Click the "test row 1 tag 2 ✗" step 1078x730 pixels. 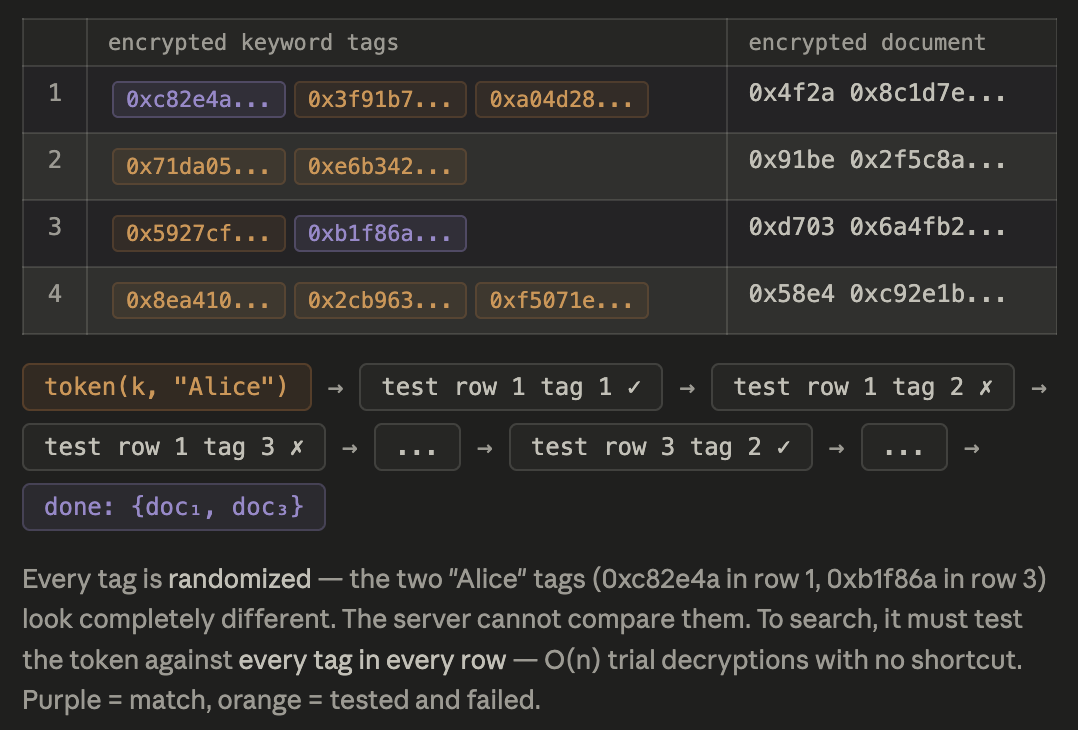pos(862,387)
